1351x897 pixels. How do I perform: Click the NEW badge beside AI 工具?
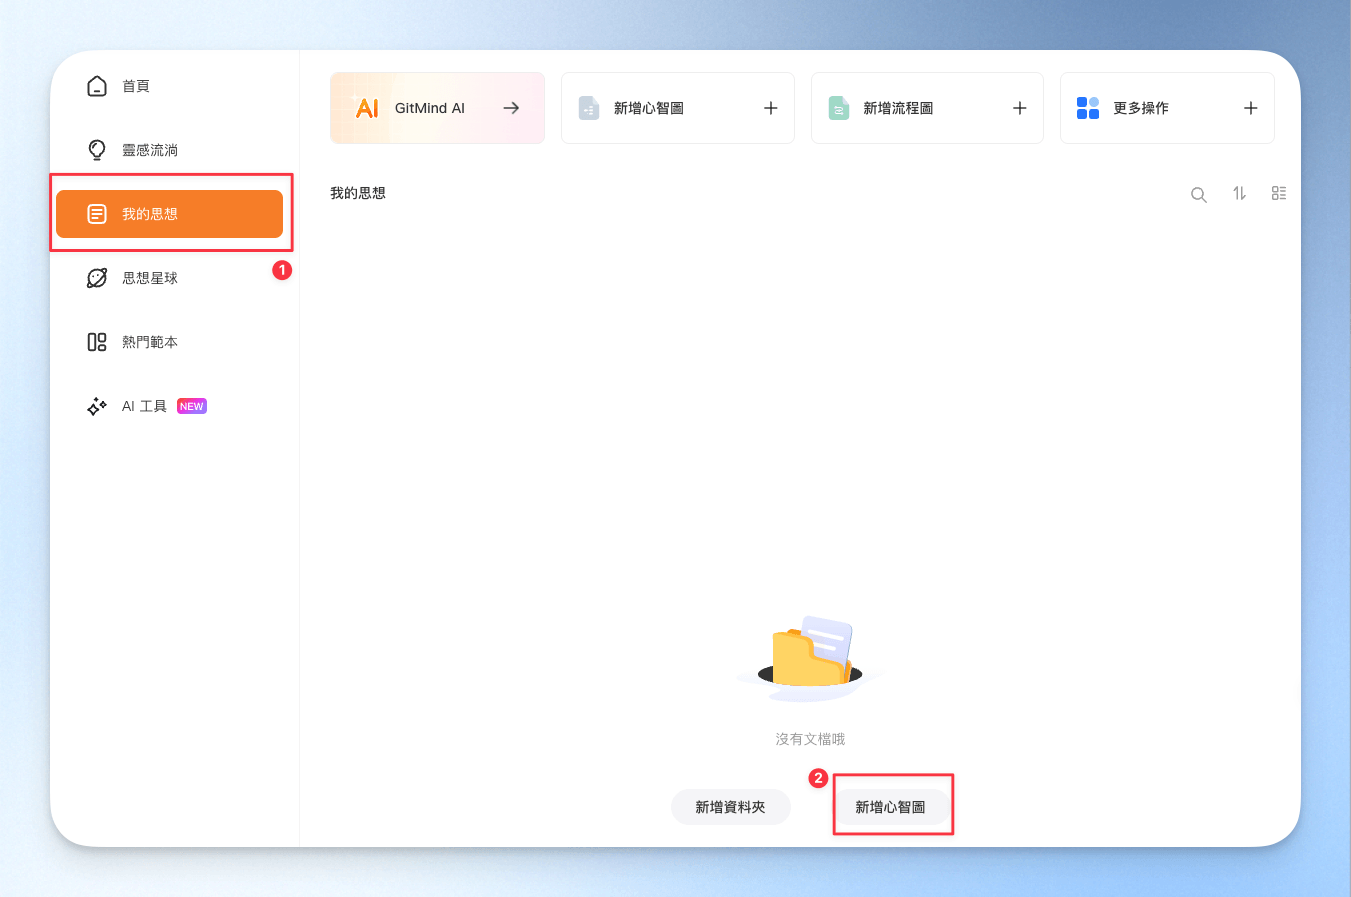192,406
